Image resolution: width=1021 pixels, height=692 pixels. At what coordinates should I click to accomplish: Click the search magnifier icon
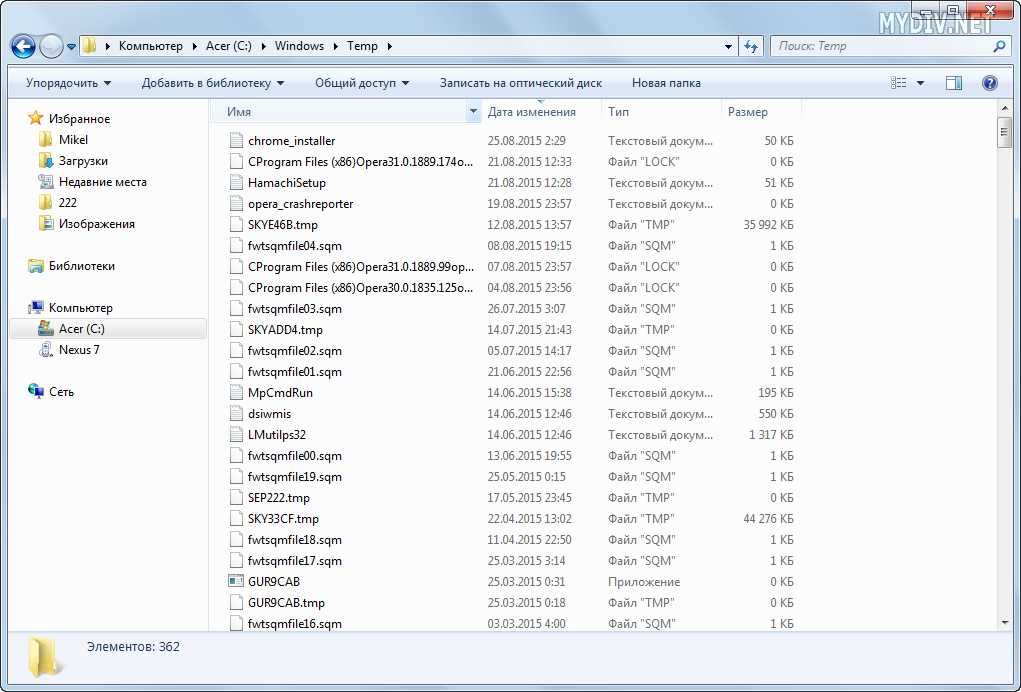(x=999, y=46)
